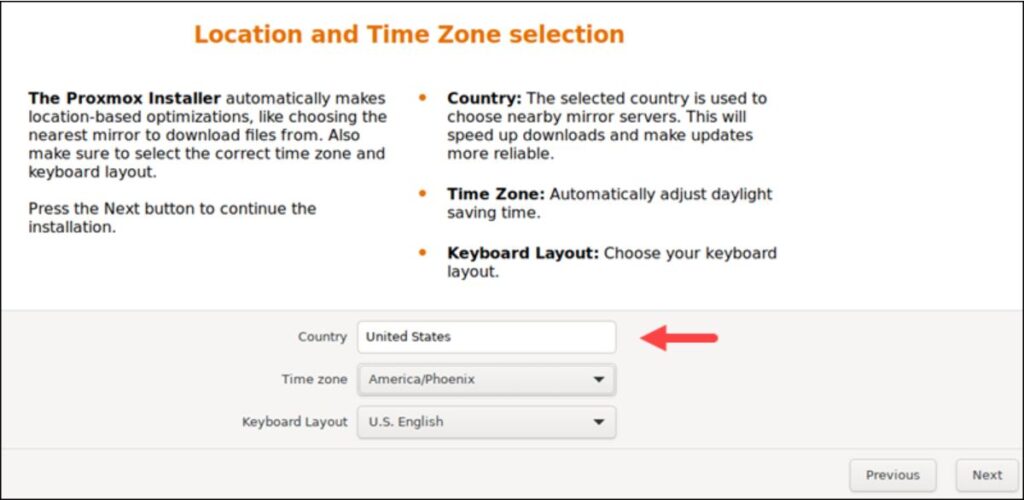Click the Time zone dropdown arrow
1024x500 pixels.
pos(598,380)
